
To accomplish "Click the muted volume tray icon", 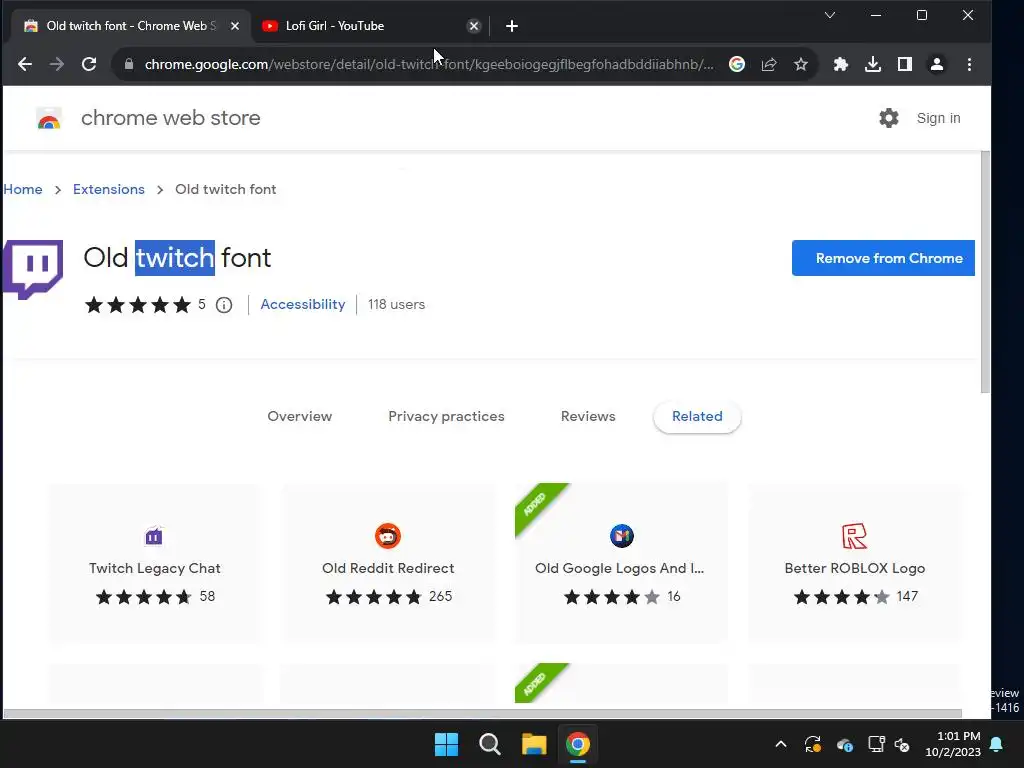I will tap(902, 744).
